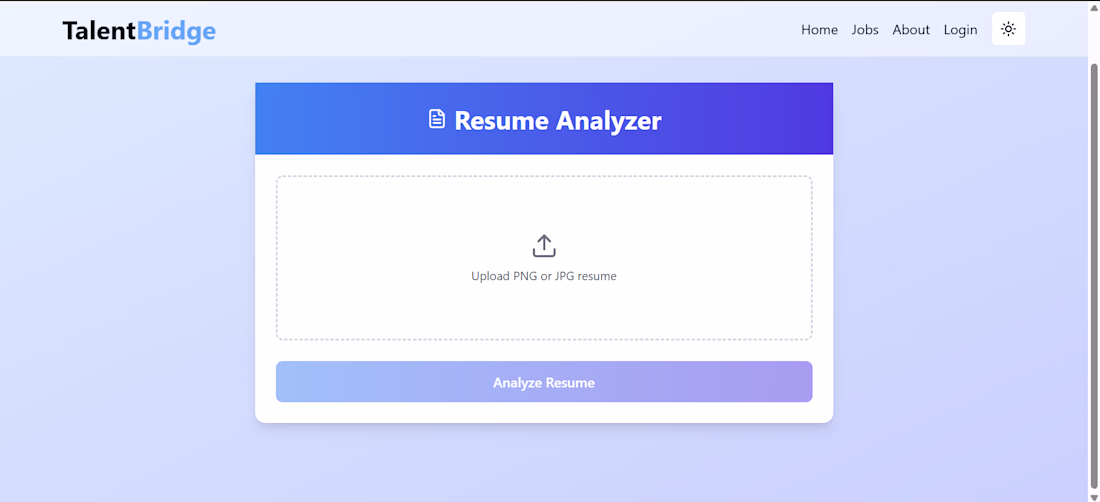The image size is (1100, 502).
Task: Click the blue "Bridge" part of logo
Action: pyautogui.click(x=177, y=31)
